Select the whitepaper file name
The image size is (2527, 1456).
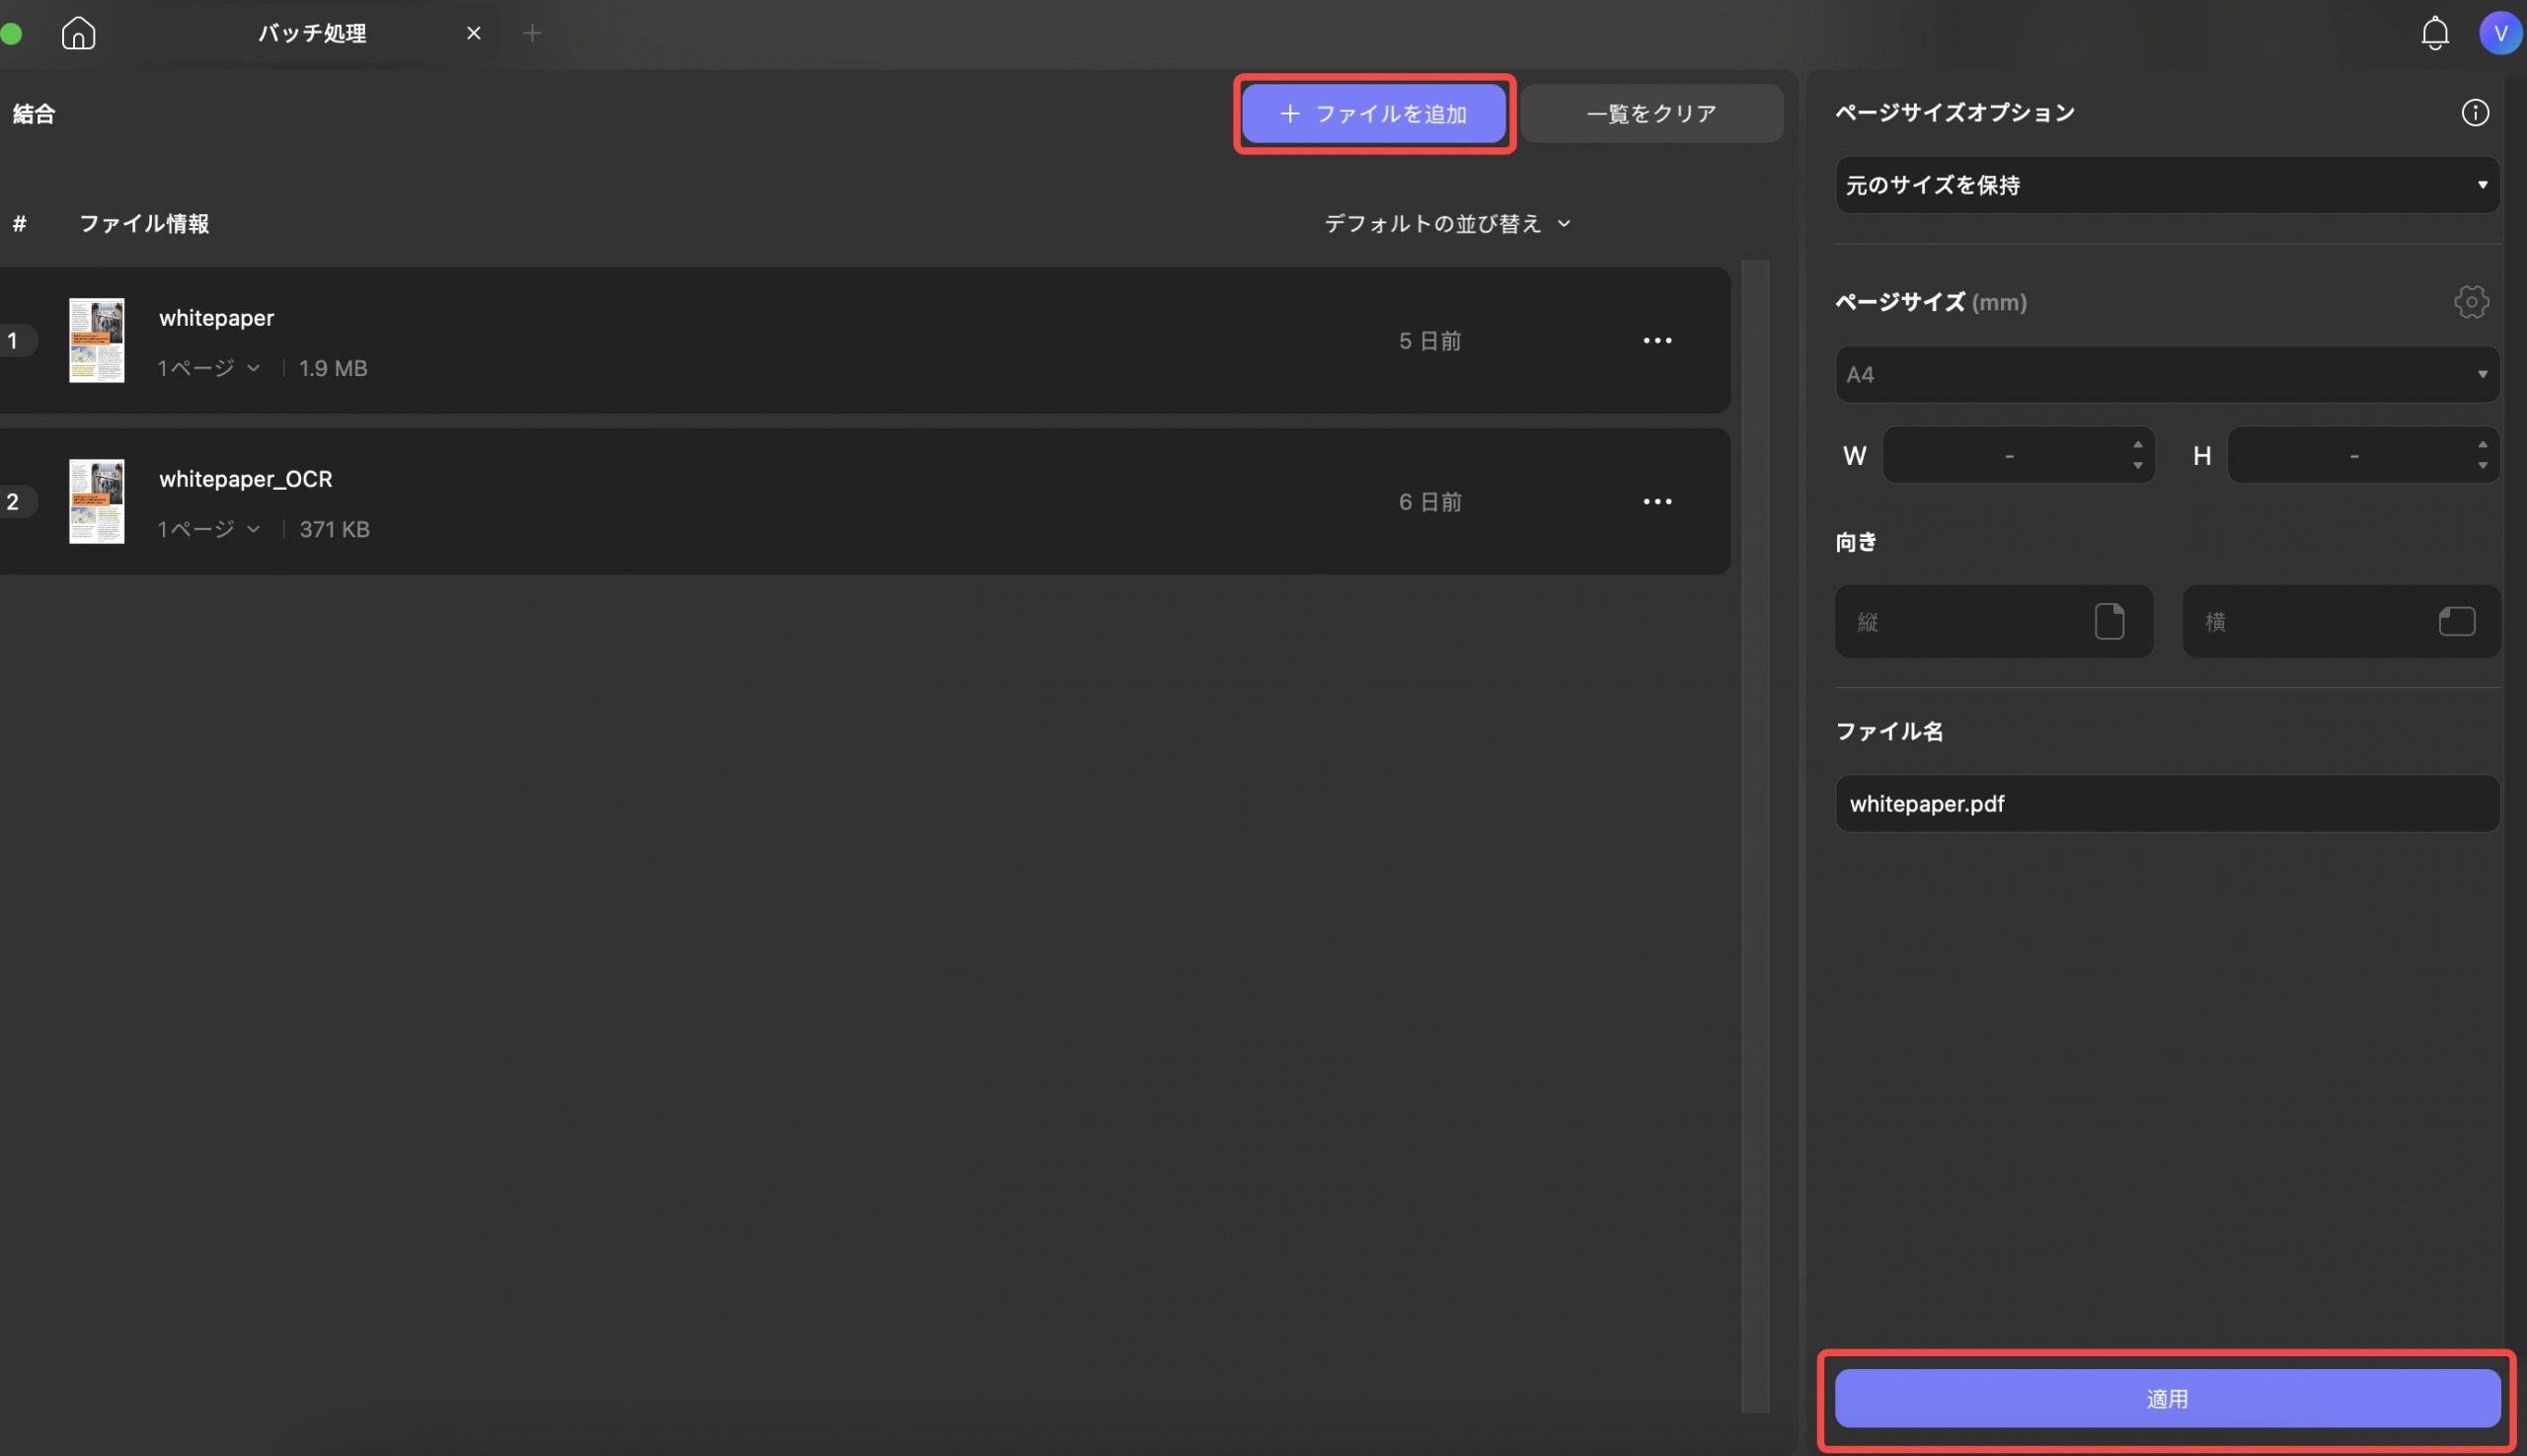216,318
